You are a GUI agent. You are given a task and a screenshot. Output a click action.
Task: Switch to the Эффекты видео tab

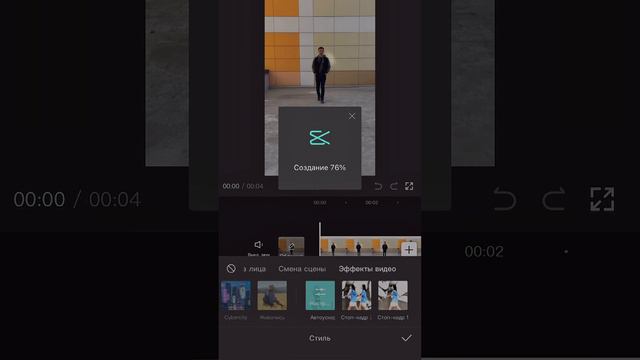coord(367,269)
